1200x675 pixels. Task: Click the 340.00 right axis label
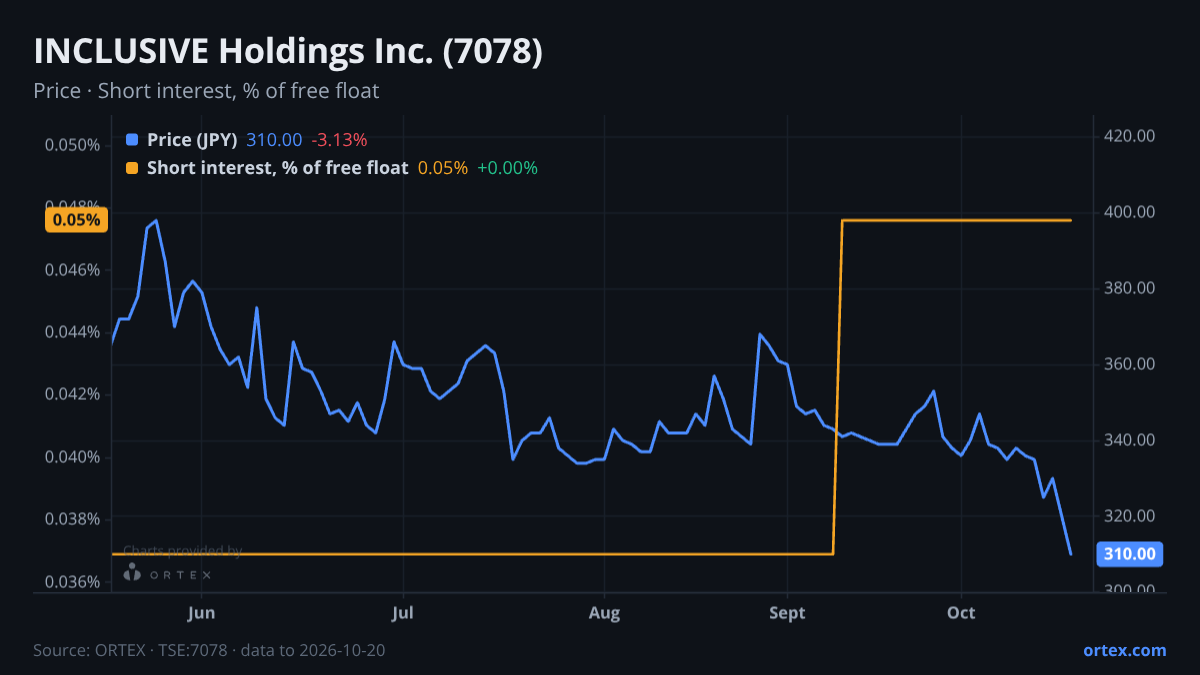[x=1131, y=440]
